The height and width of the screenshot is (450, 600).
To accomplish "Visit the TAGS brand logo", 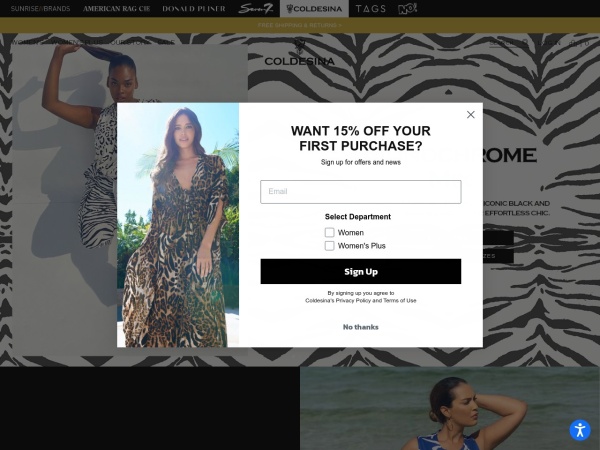I will point(370,8).
